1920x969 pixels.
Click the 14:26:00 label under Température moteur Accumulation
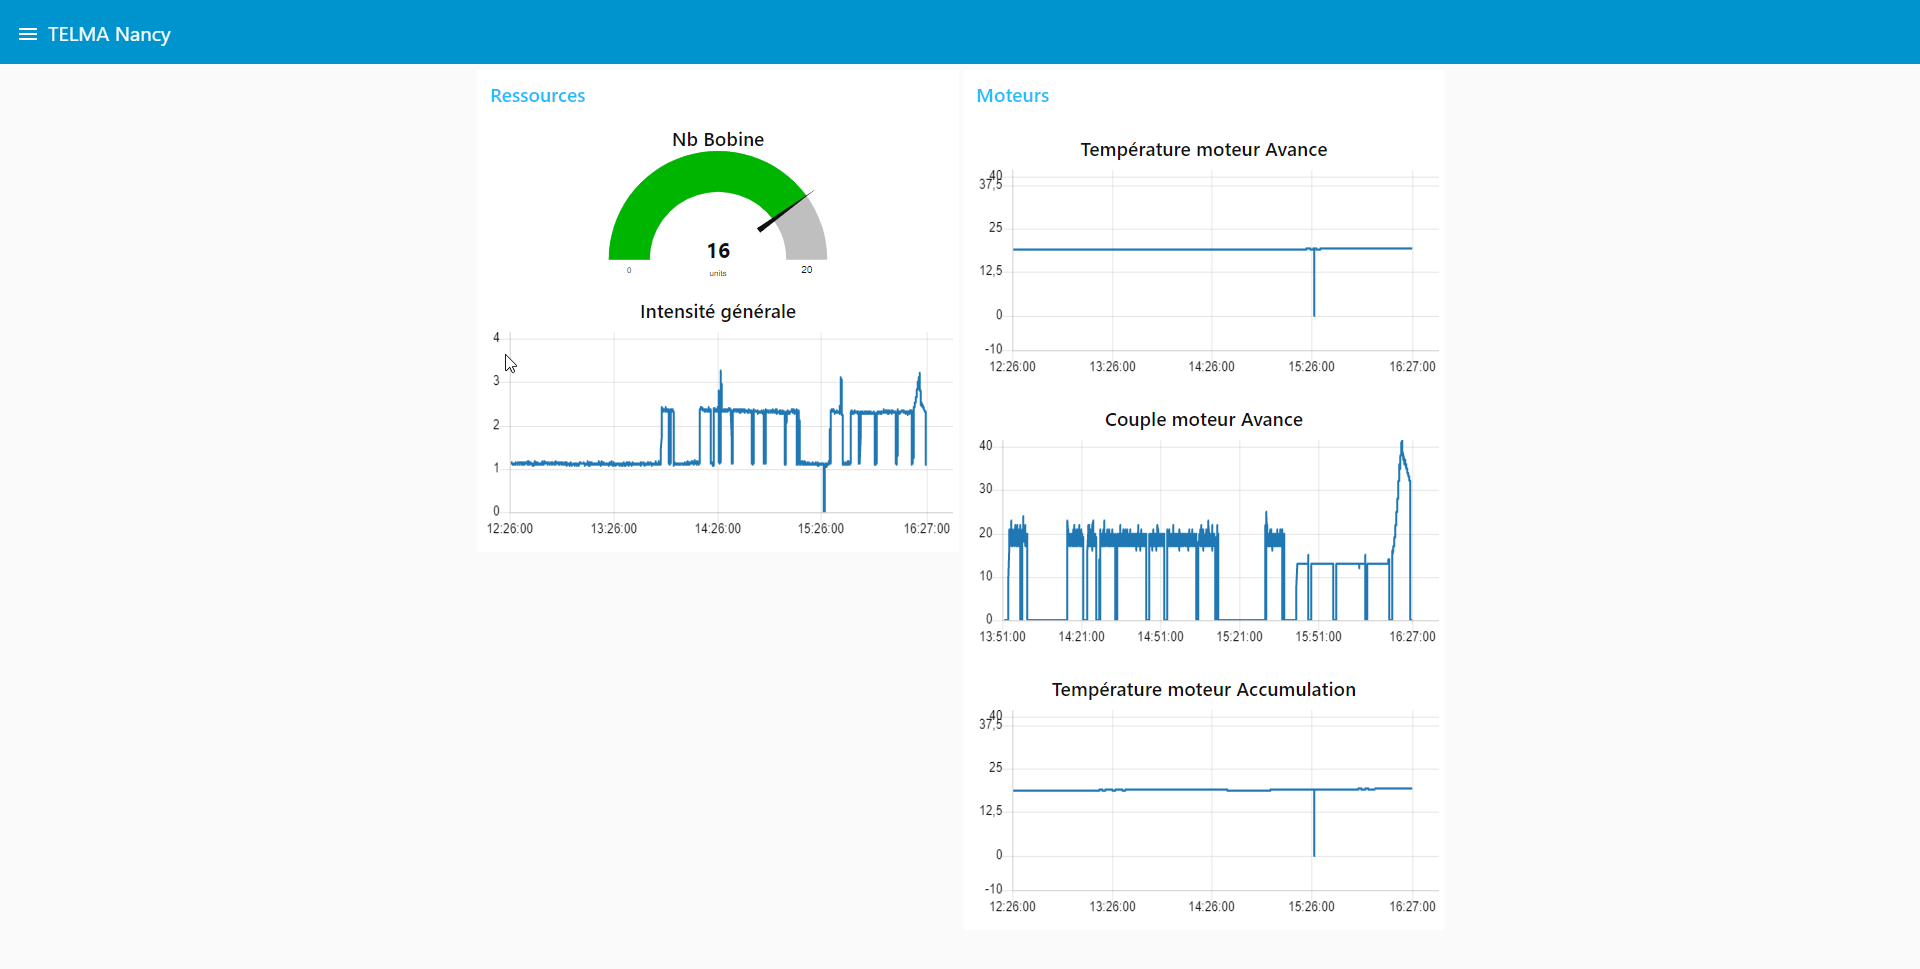(1211, 907)
